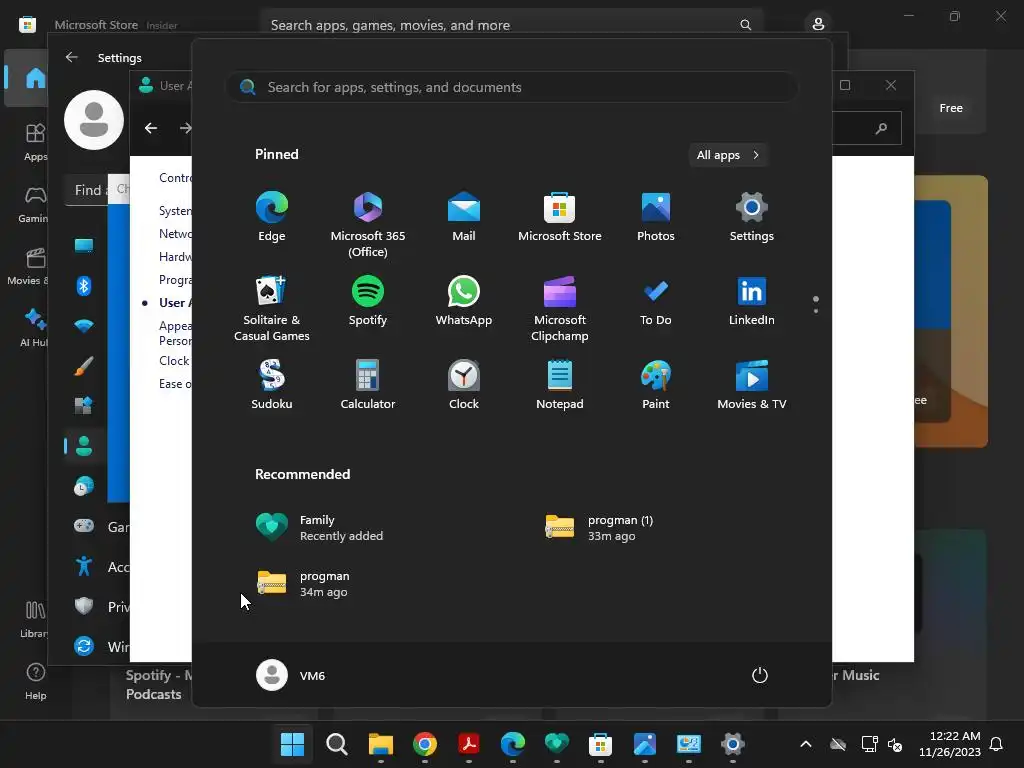The width and height of the screenshot is (1024, 768).
Task: Open Adobe Acrobat from the taskbar
Action: [x=468, y=744]
